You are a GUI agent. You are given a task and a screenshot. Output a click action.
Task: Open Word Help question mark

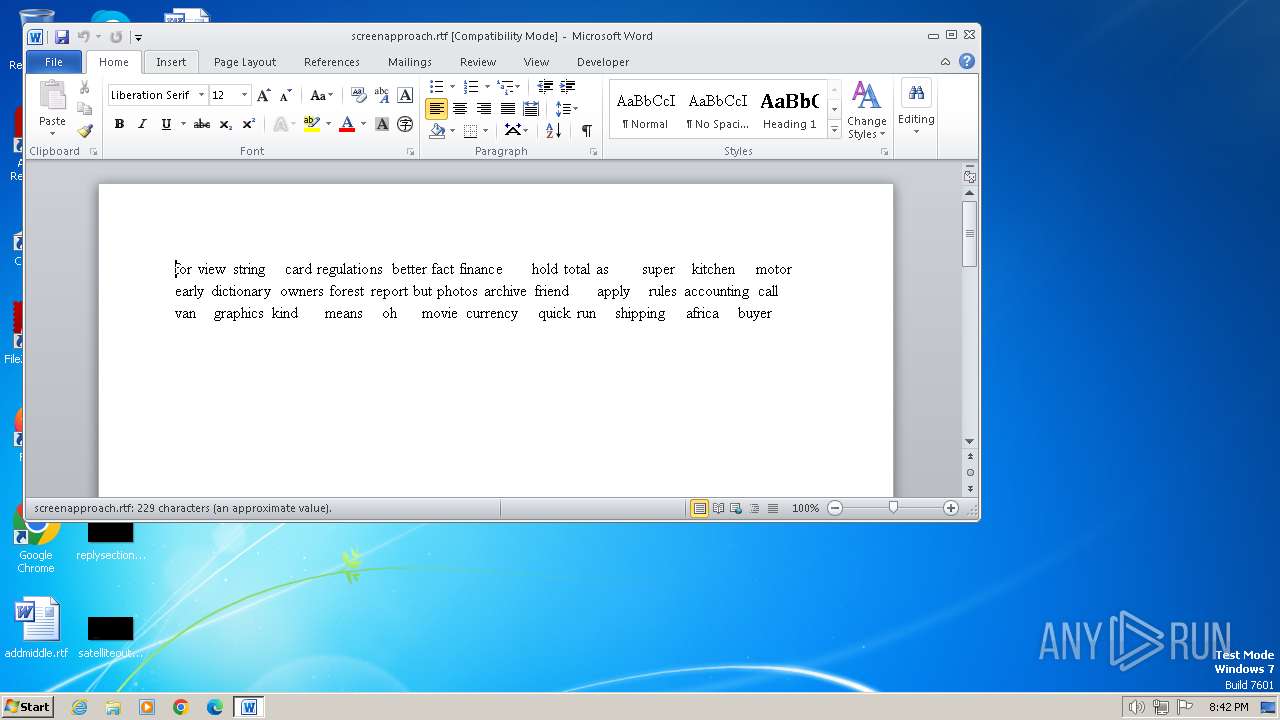coord(967,61)
